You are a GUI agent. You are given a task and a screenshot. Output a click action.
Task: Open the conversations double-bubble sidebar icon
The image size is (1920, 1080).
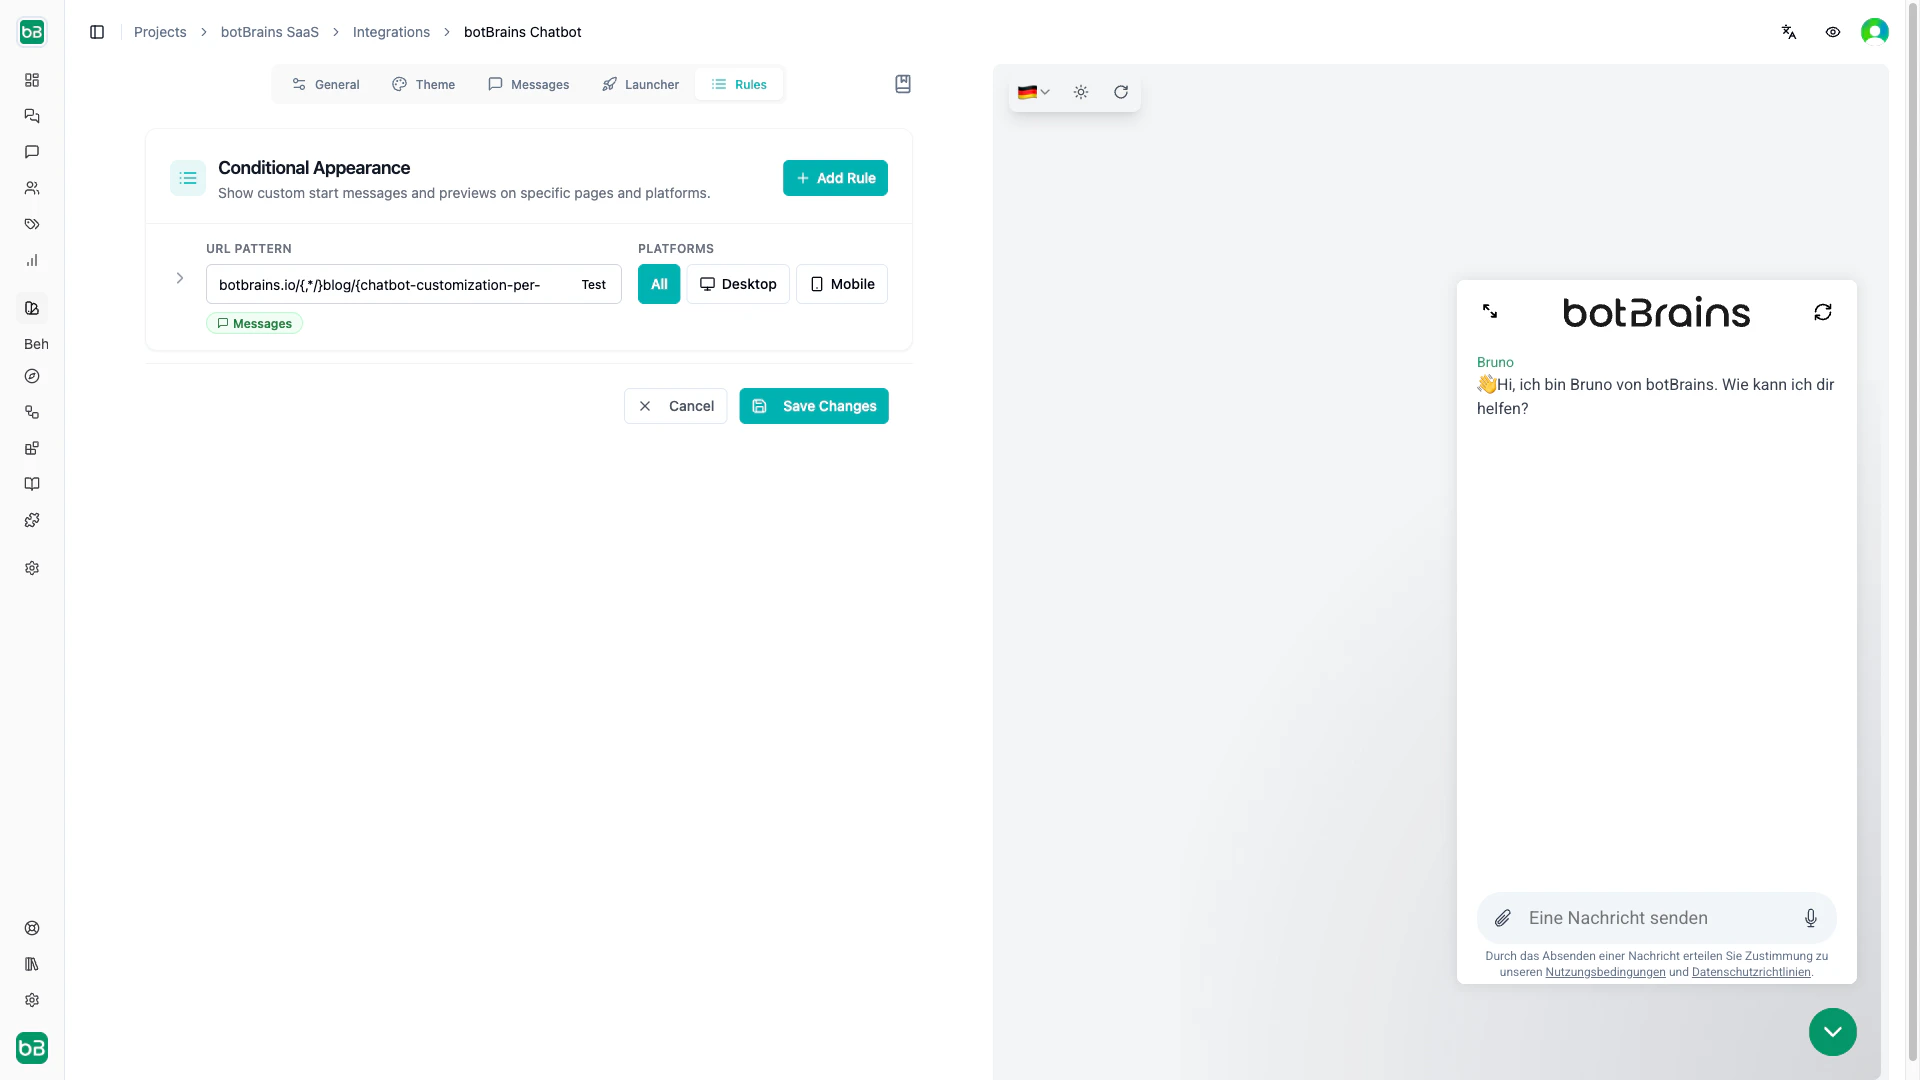click(32, 116)
